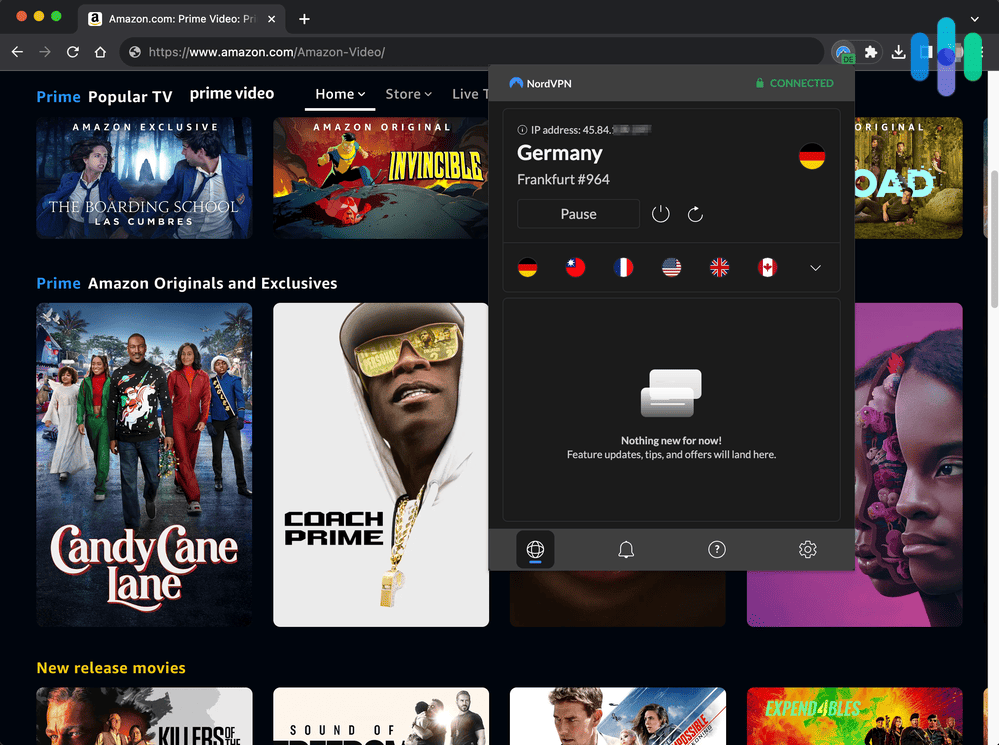Disconnect via the power icon
This screenshot has width=999, height=745.
pos(660,213)
